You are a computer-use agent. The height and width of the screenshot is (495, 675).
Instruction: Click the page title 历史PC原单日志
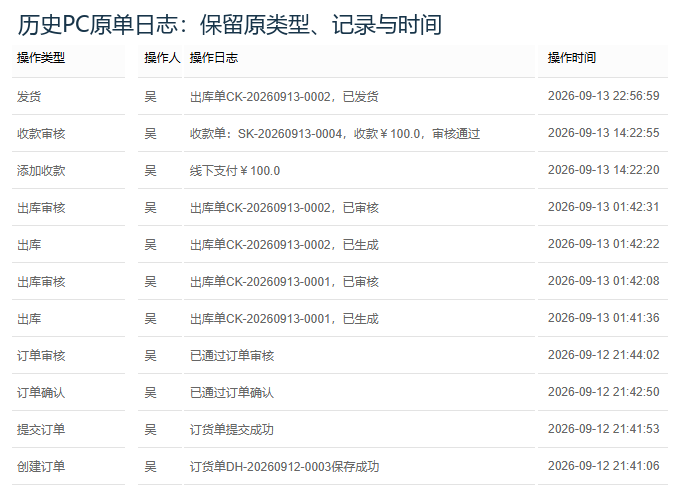click(x=97, y=25)
